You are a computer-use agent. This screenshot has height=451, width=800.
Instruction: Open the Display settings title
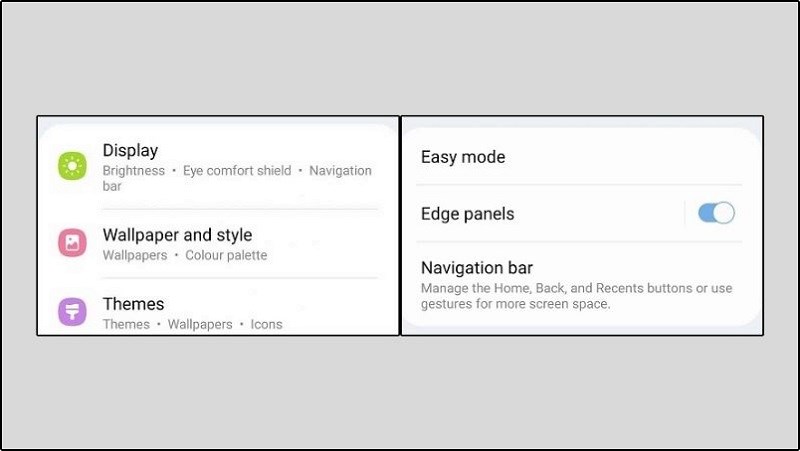tap(130, 151)
